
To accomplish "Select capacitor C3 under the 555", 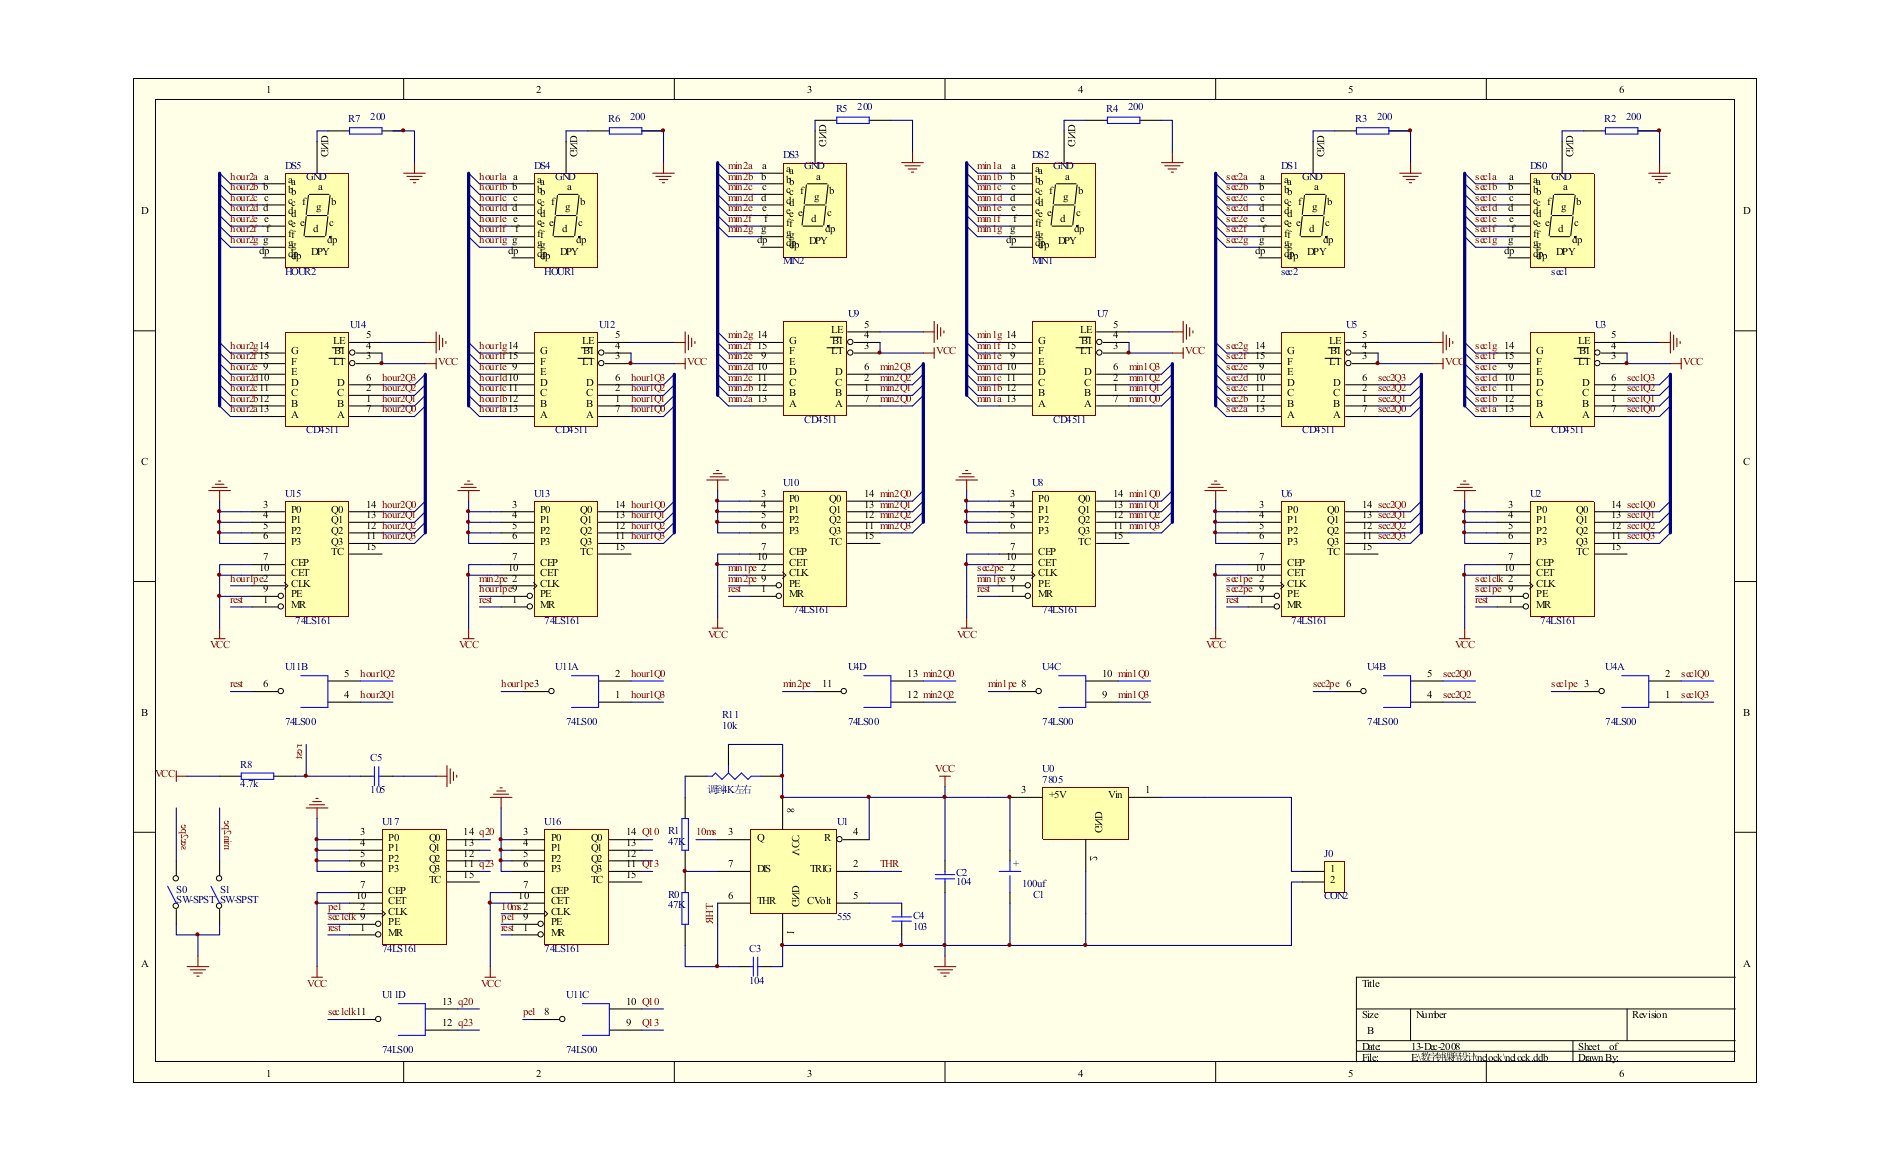I will point(755,965).
